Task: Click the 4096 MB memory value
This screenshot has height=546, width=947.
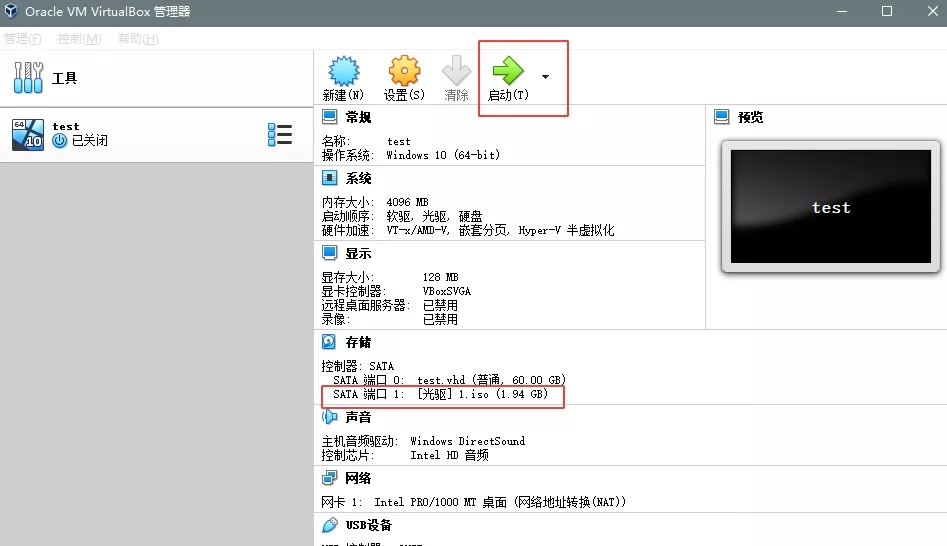Action: click(407, 202)
